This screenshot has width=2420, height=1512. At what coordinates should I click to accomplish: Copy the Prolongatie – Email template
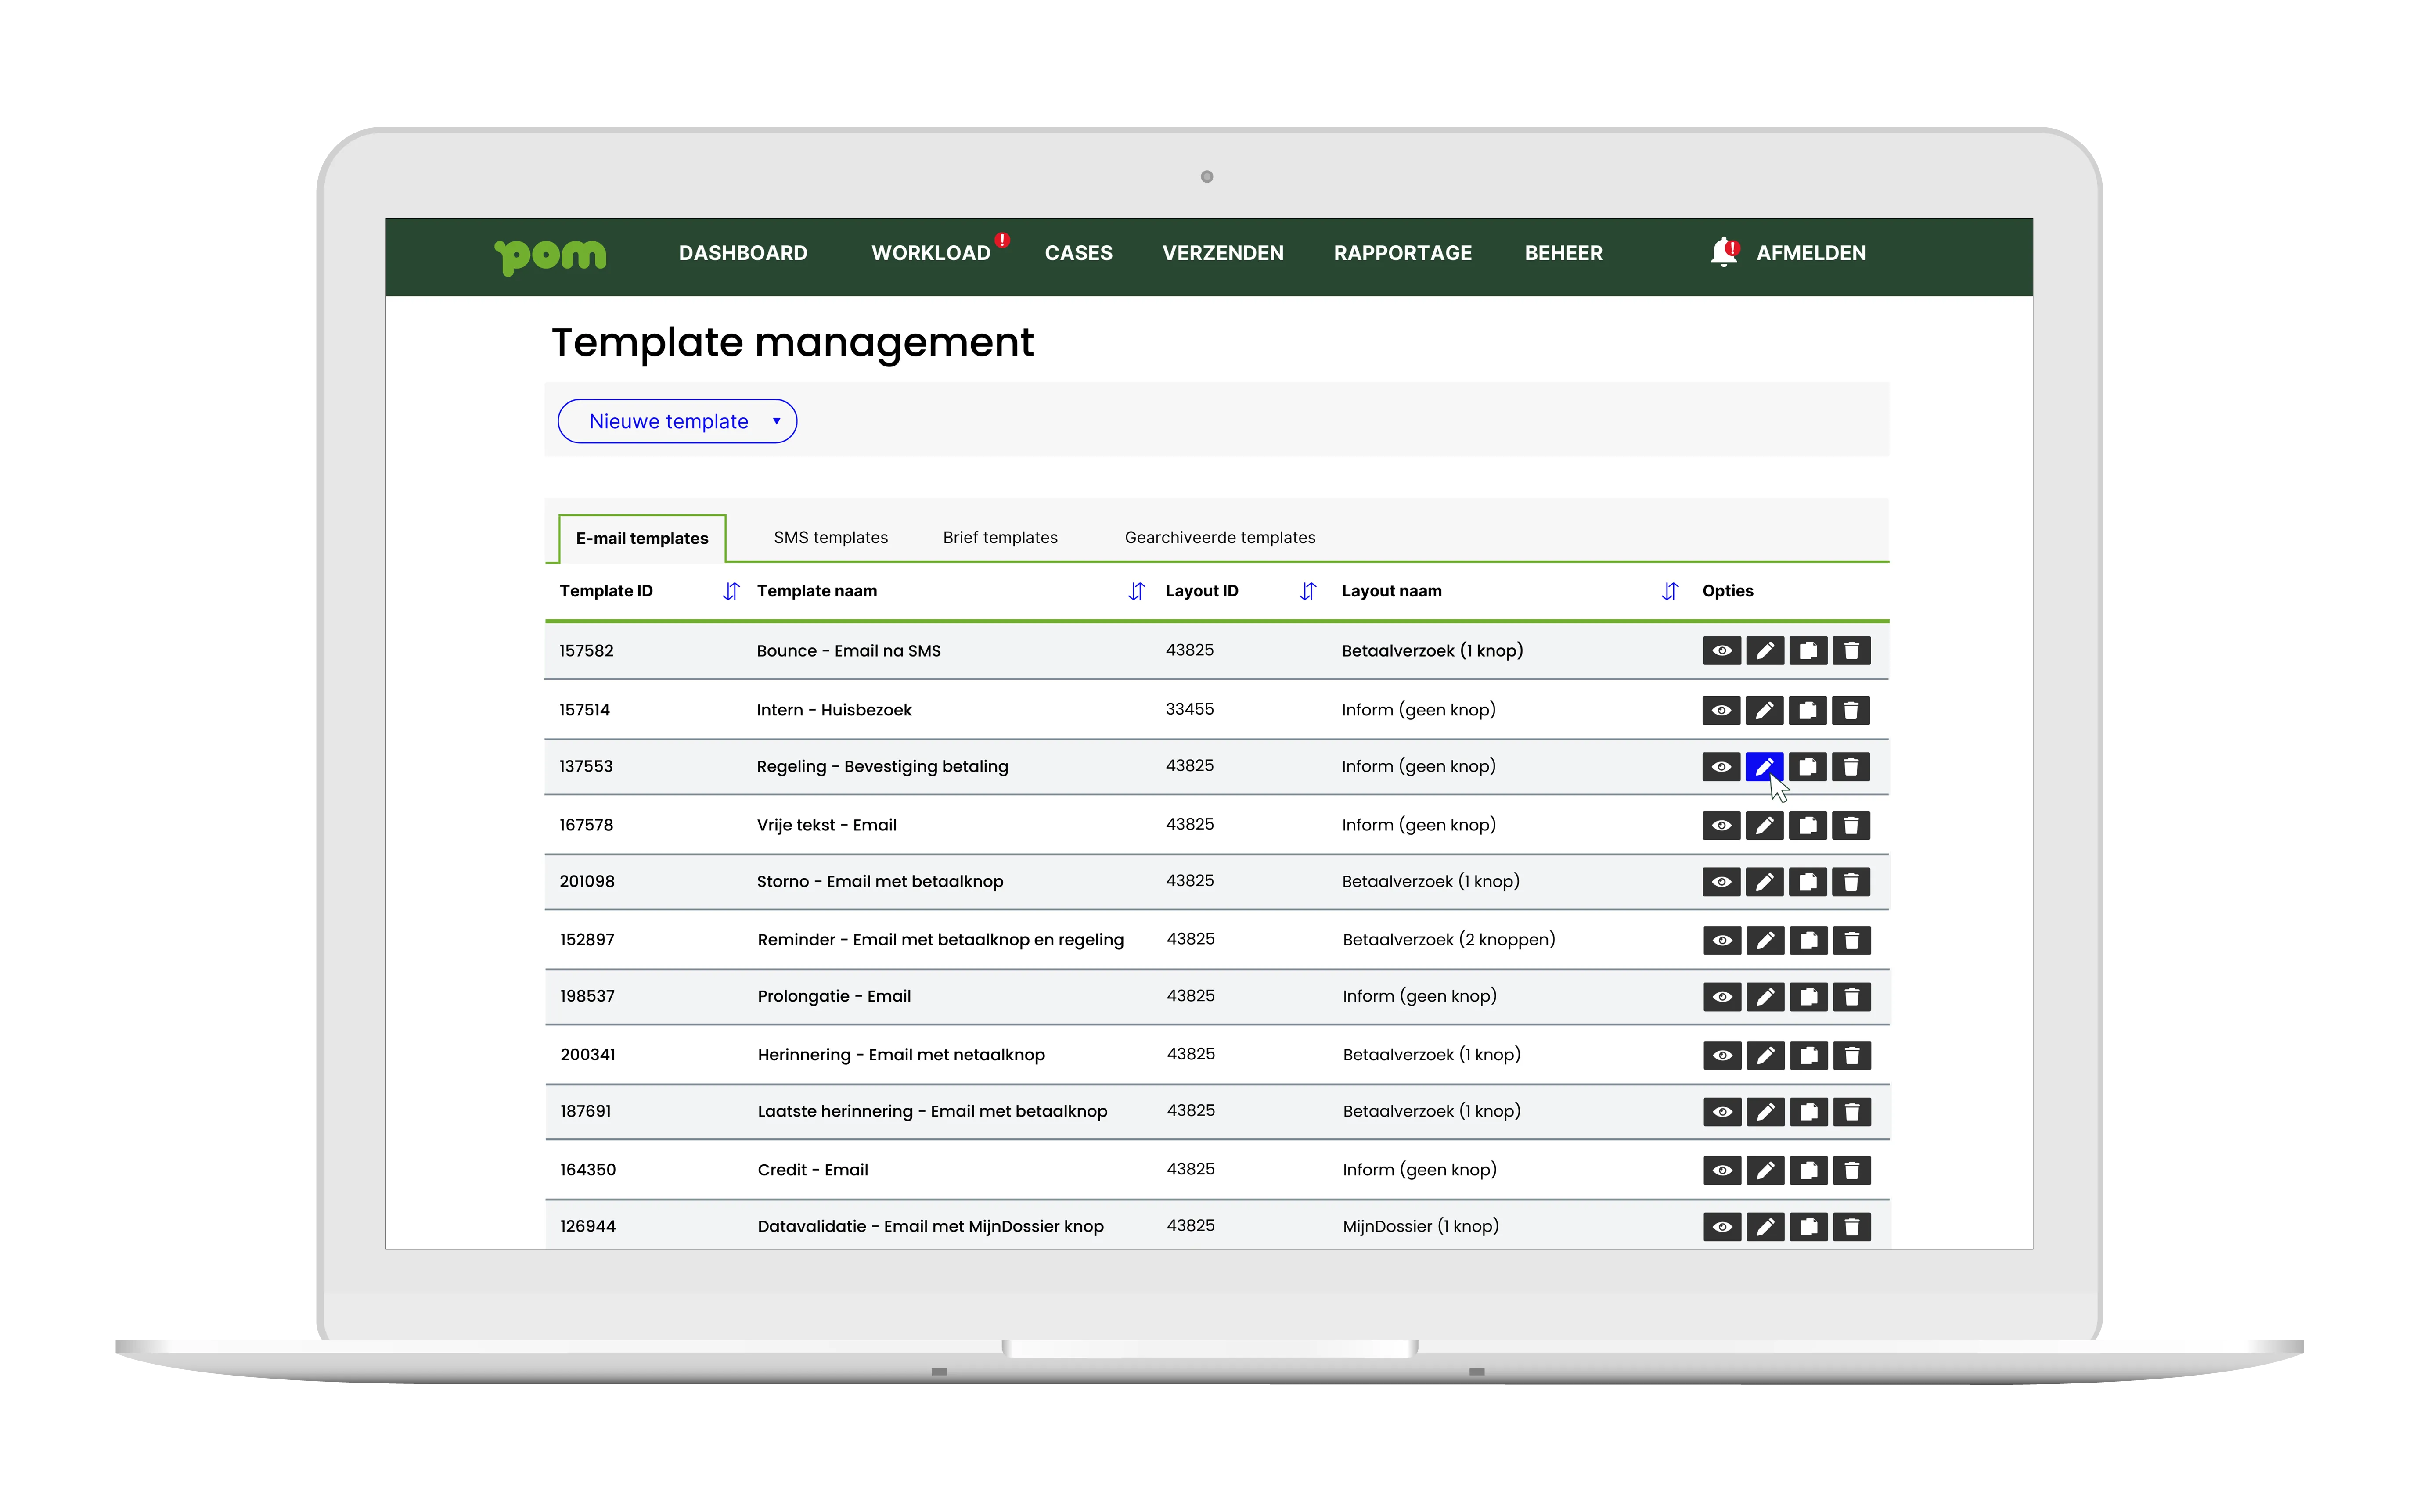[1809, 997]
